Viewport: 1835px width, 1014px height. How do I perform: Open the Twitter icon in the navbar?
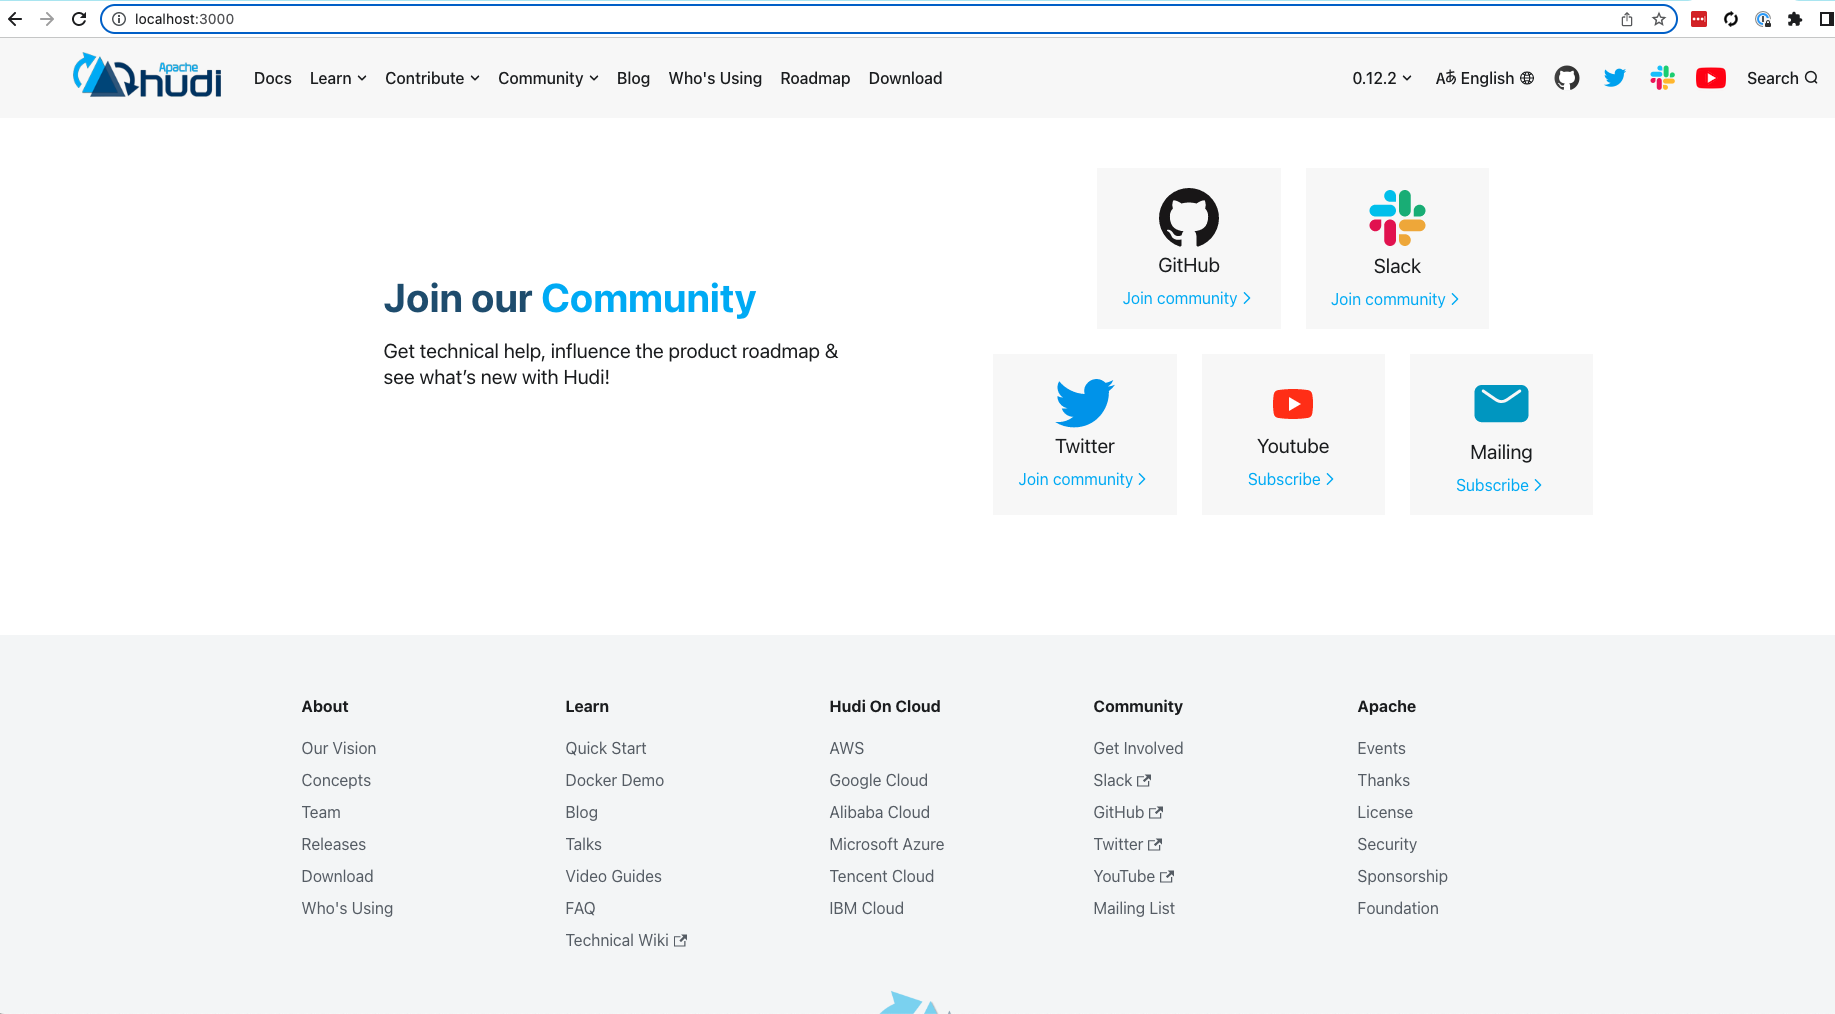coord(1615,78)
